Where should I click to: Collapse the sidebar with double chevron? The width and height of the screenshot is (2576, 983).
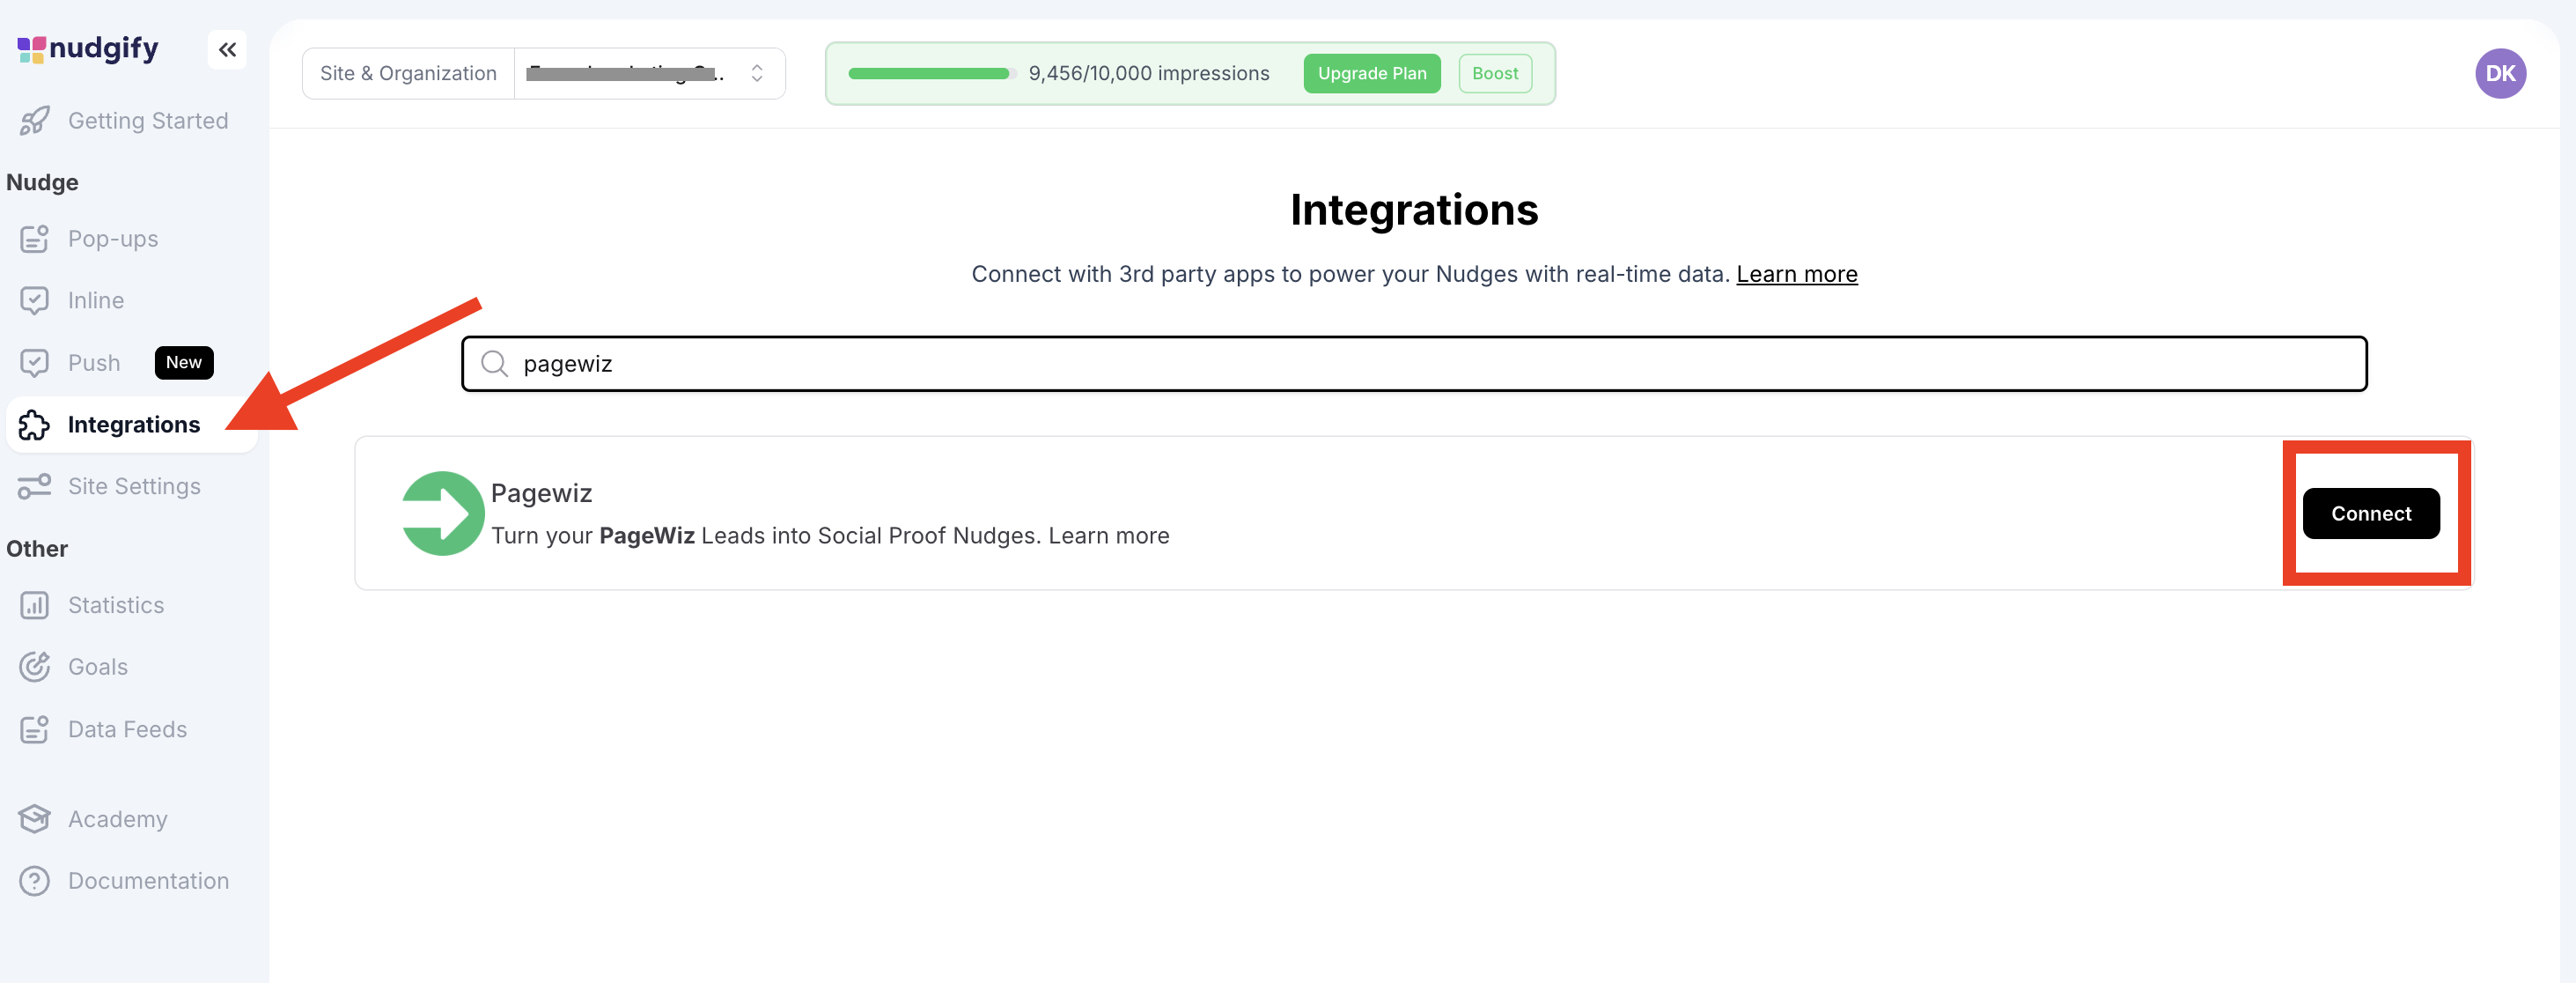click(x=227, y=49)
